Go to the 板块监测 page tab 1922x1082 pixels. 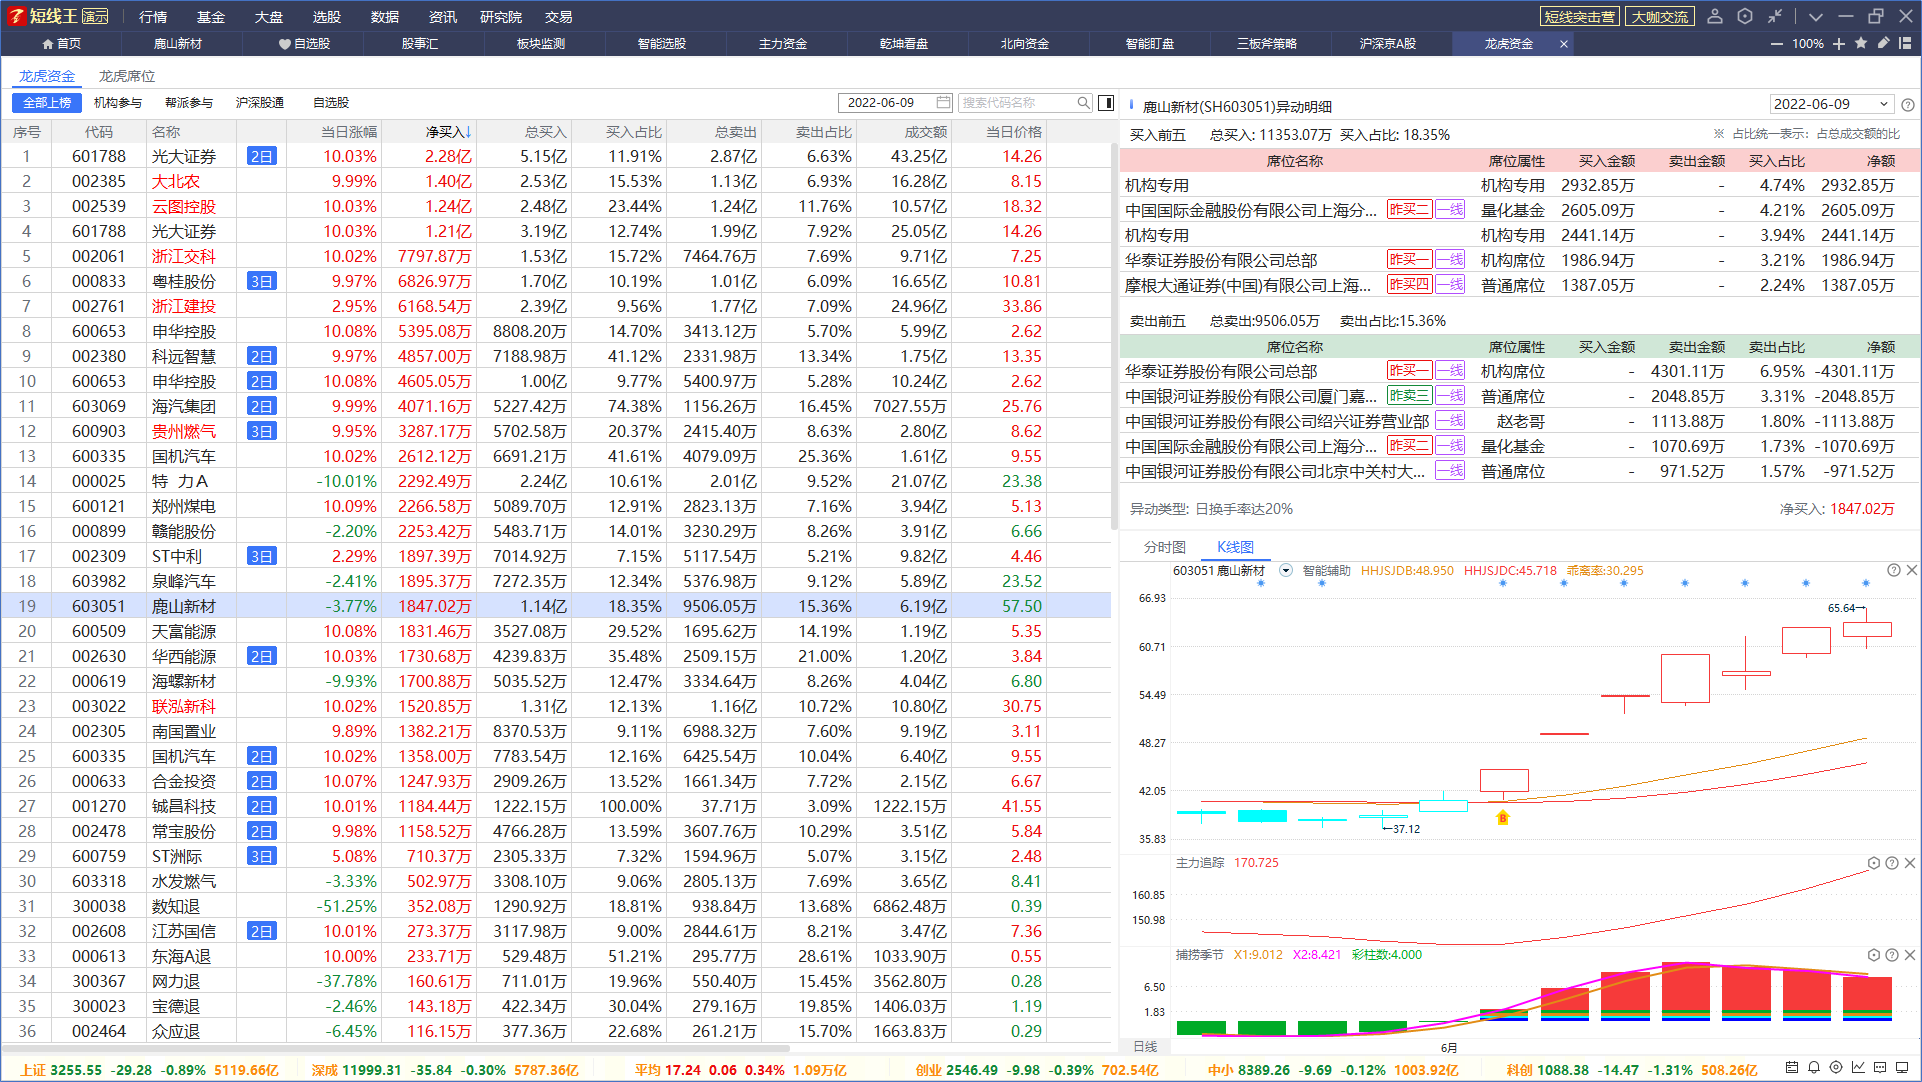coord(541,44)
